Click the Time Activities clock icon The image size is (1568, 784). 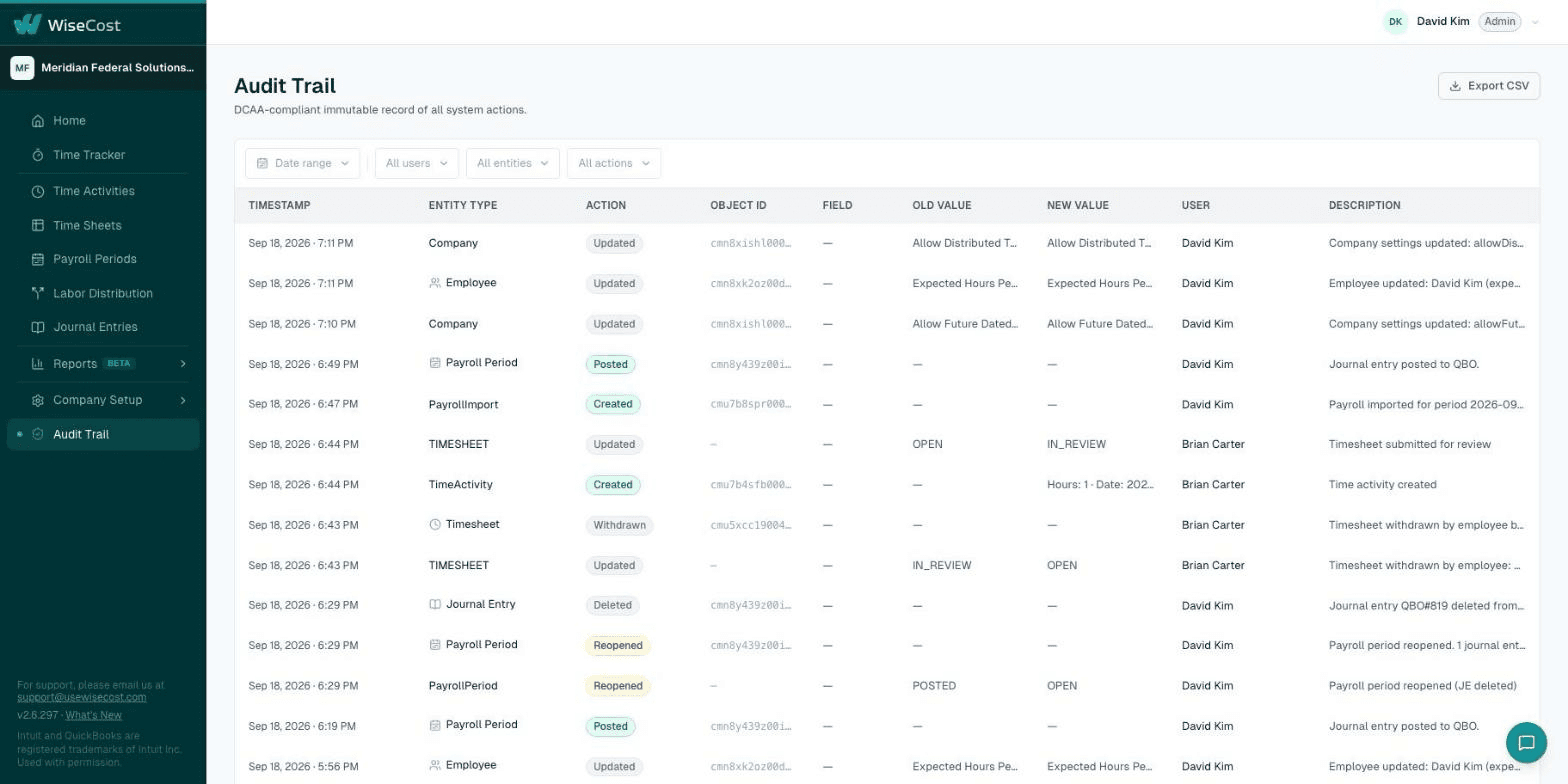(x=38, y=191)
